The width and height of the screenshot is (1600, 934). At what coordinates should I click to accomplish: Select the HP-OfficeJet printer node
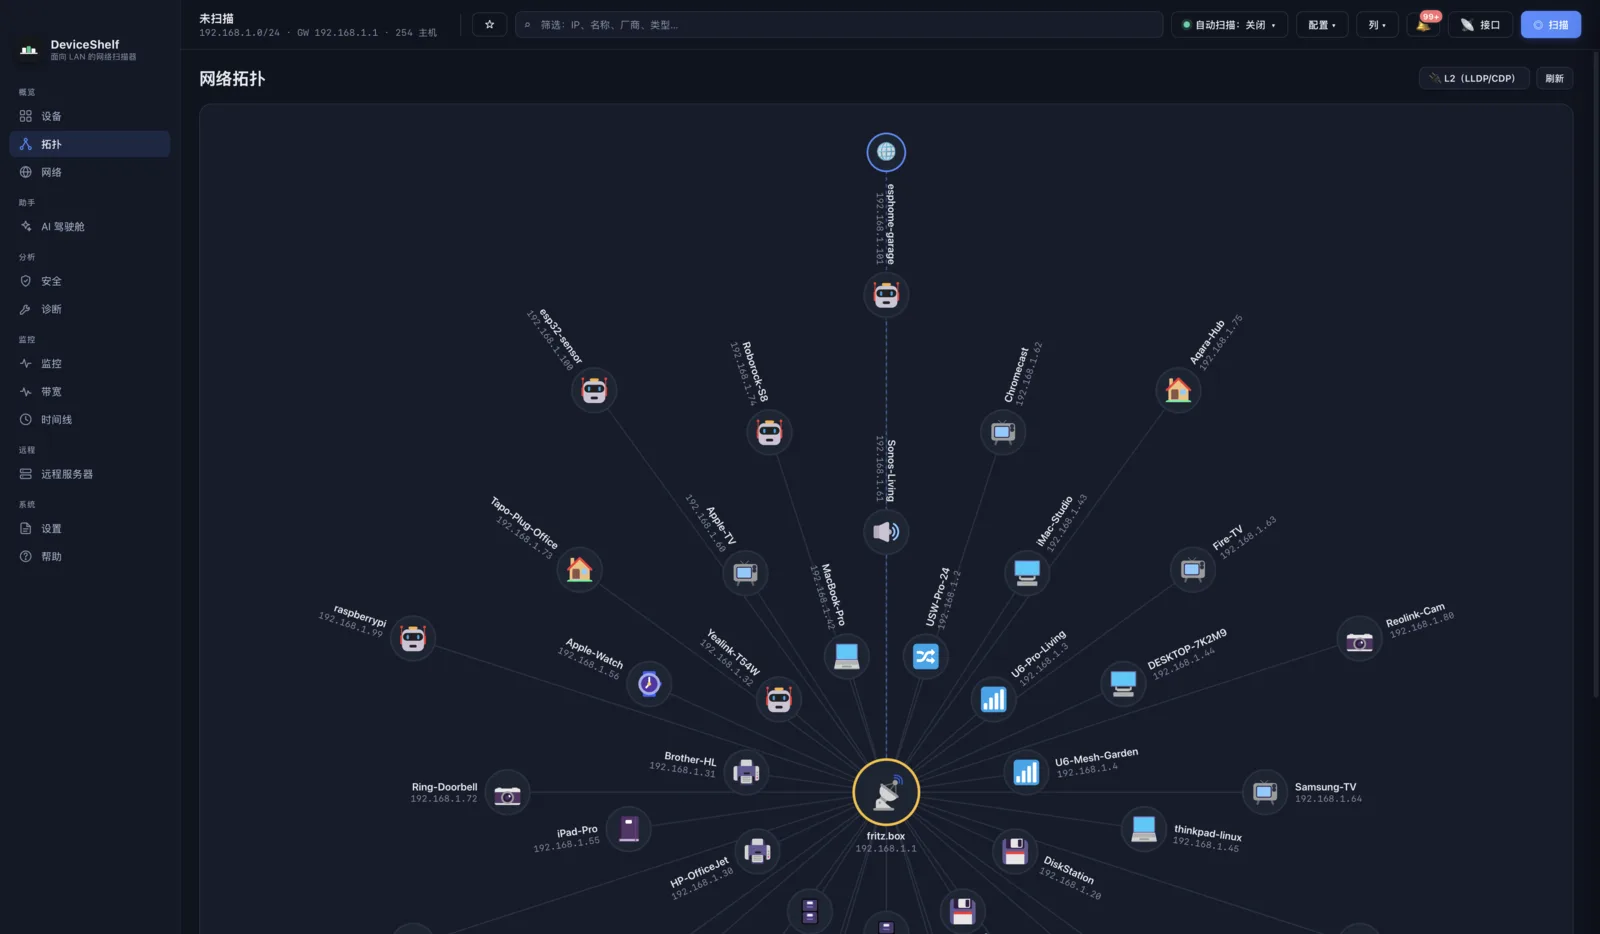click(x=758, y=851)
